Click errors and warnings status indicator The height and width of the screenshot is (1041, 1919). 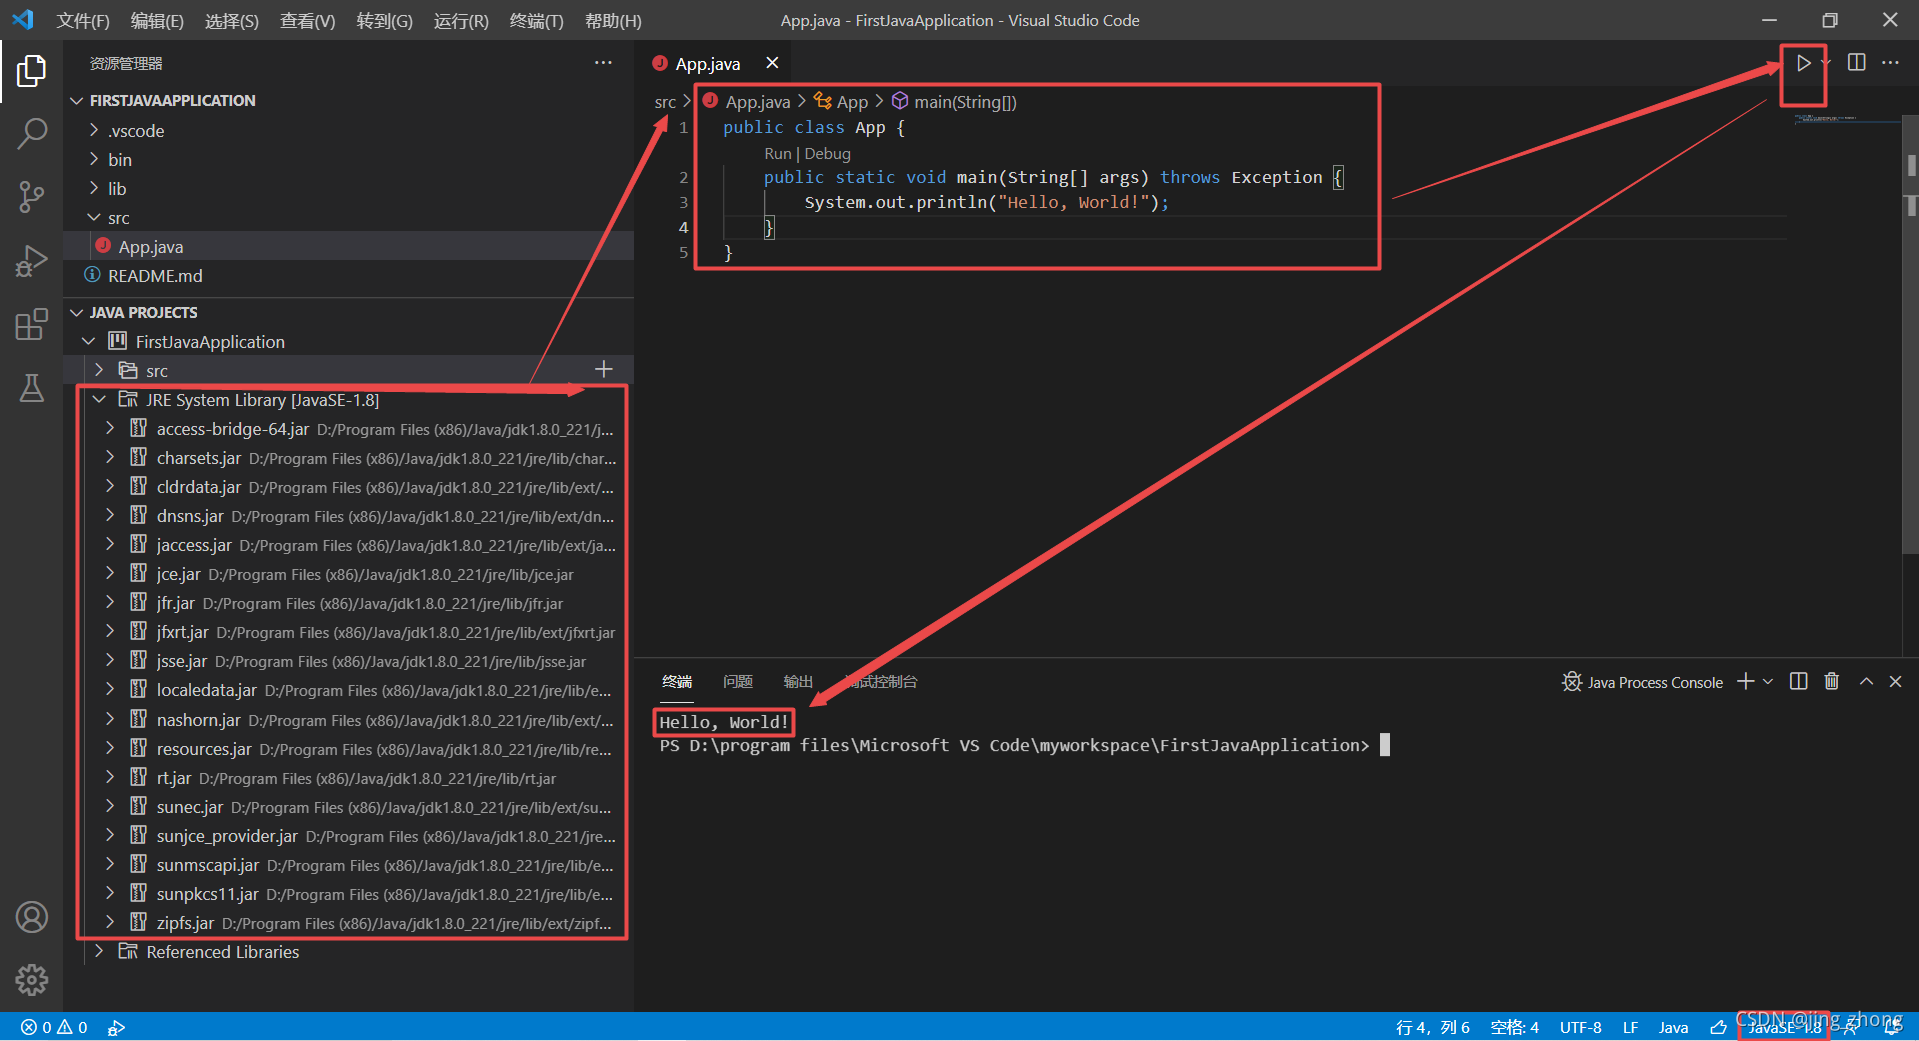(x=54, y=1027)
